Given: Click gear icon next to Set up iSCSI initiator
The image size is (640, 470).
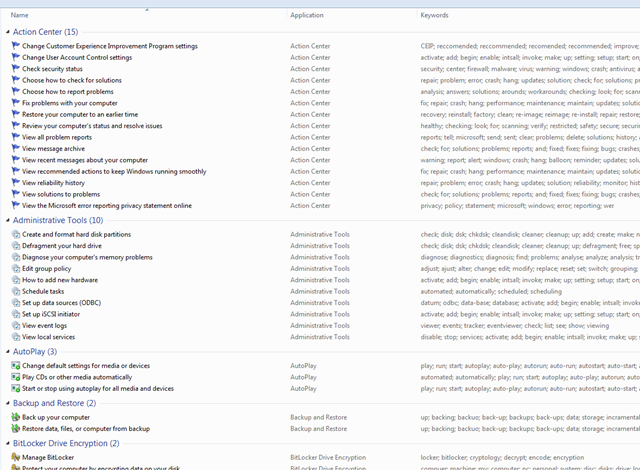Looking at the screenshot, I should pos(16,314).
